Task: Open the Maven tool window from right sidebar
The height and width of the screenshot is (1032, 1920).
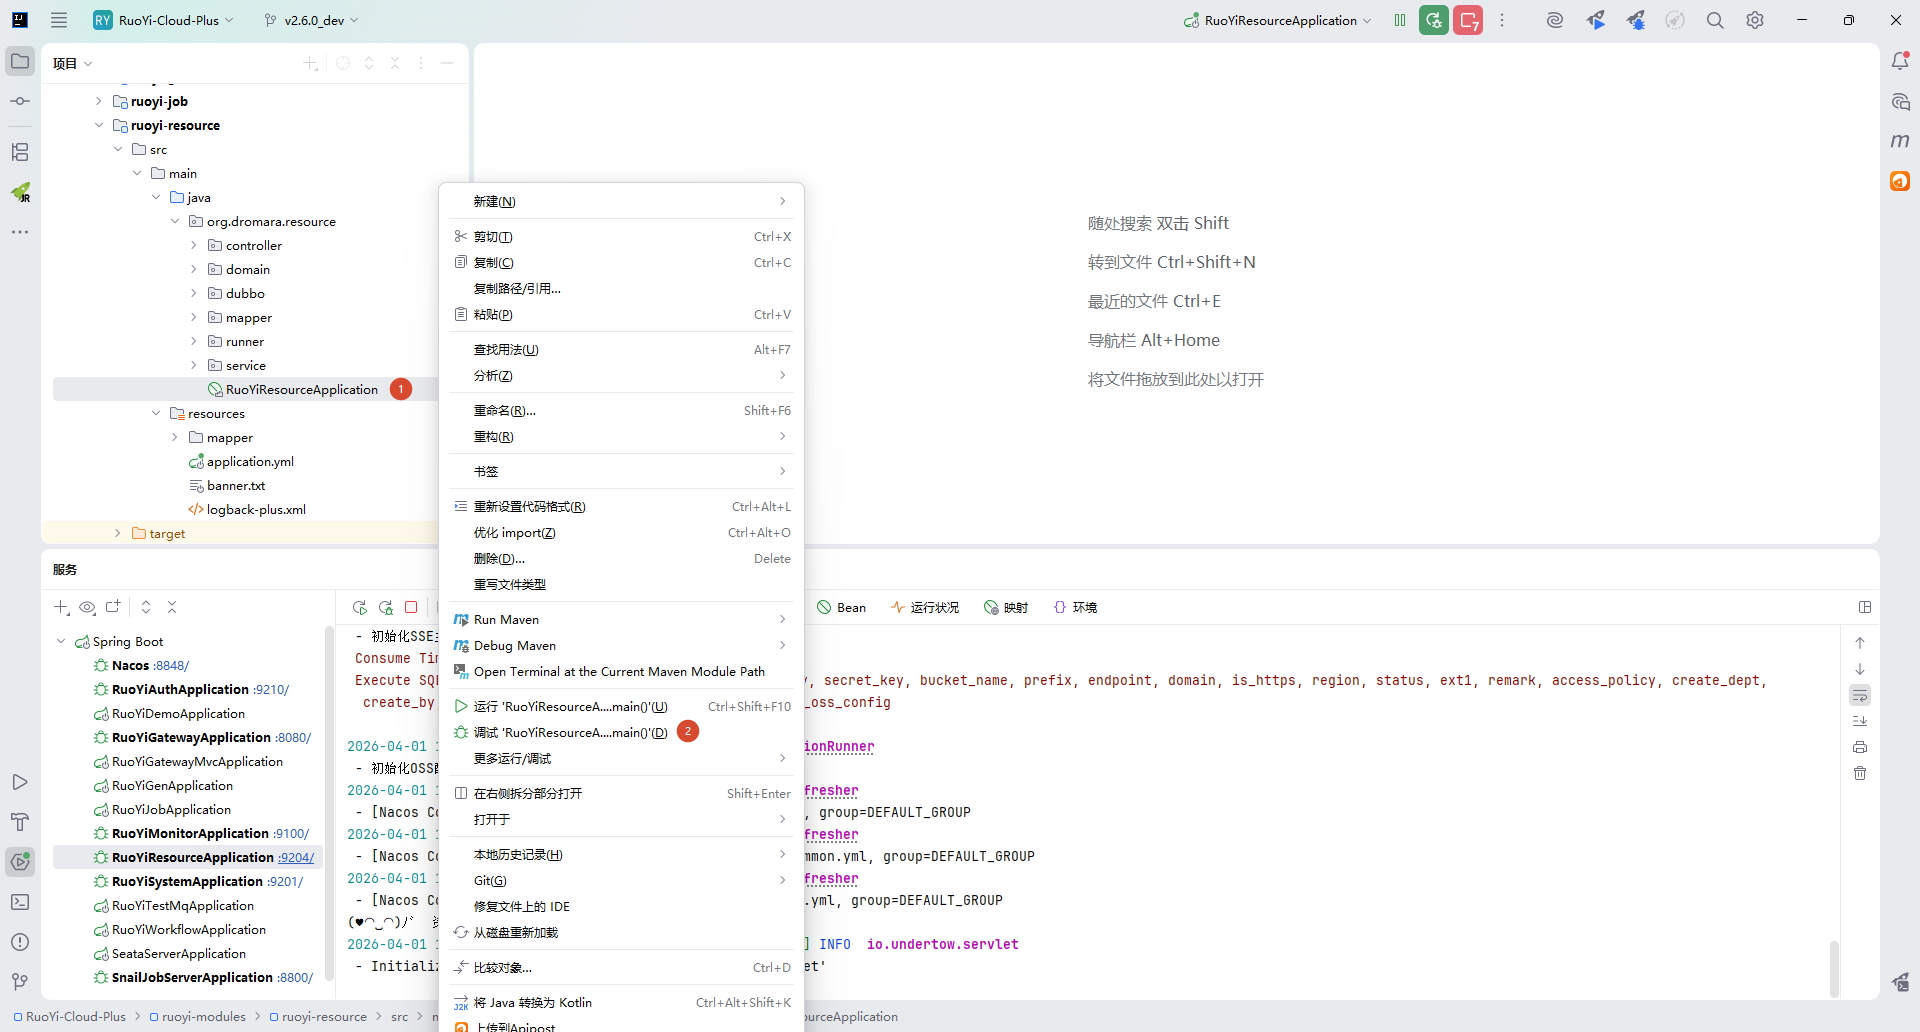Action: tap(1900, 141)
